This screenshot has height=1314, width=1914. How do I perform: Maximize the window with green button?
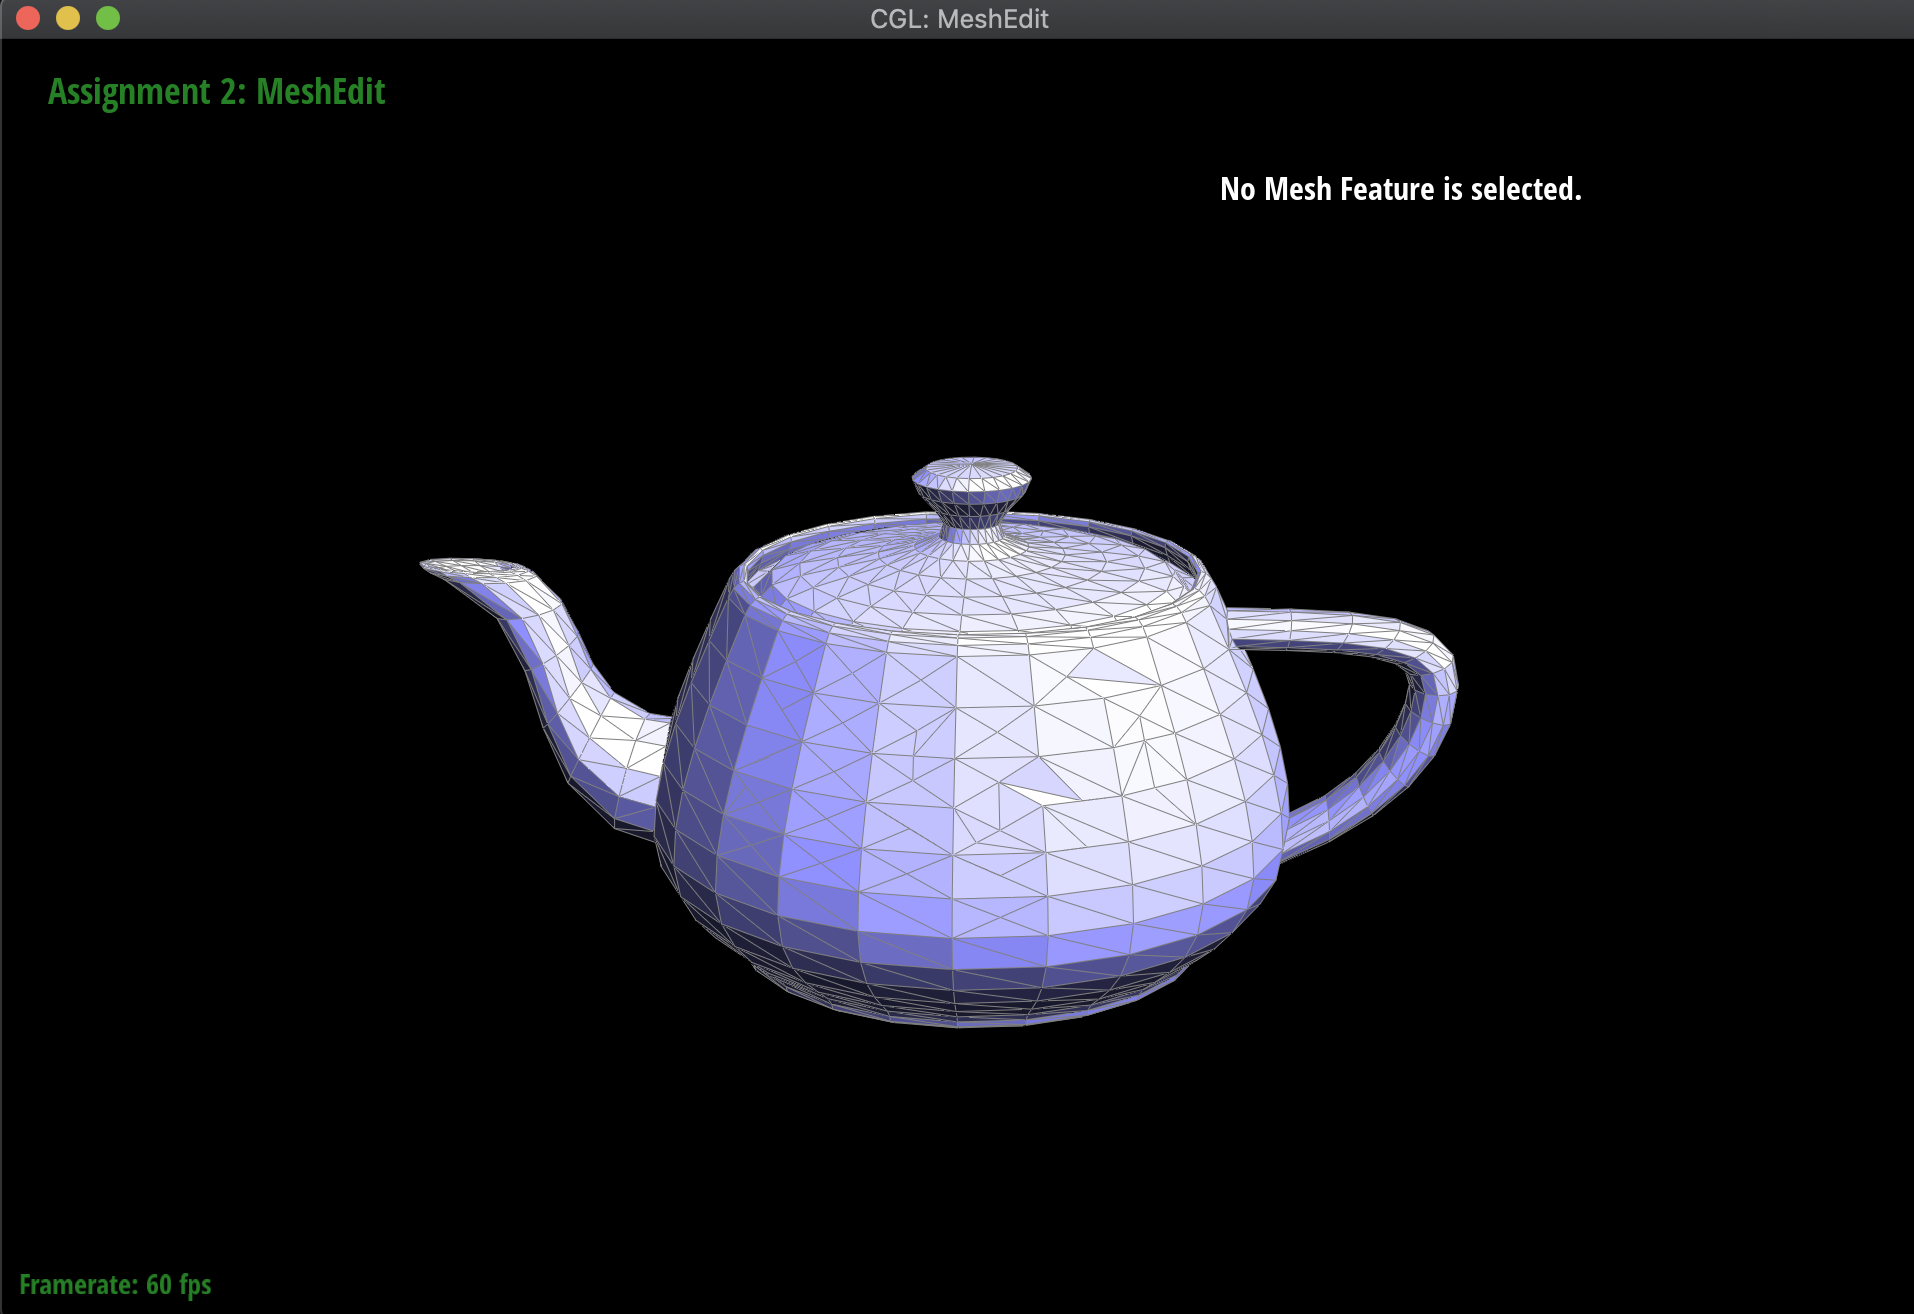[x=108, y=18]
